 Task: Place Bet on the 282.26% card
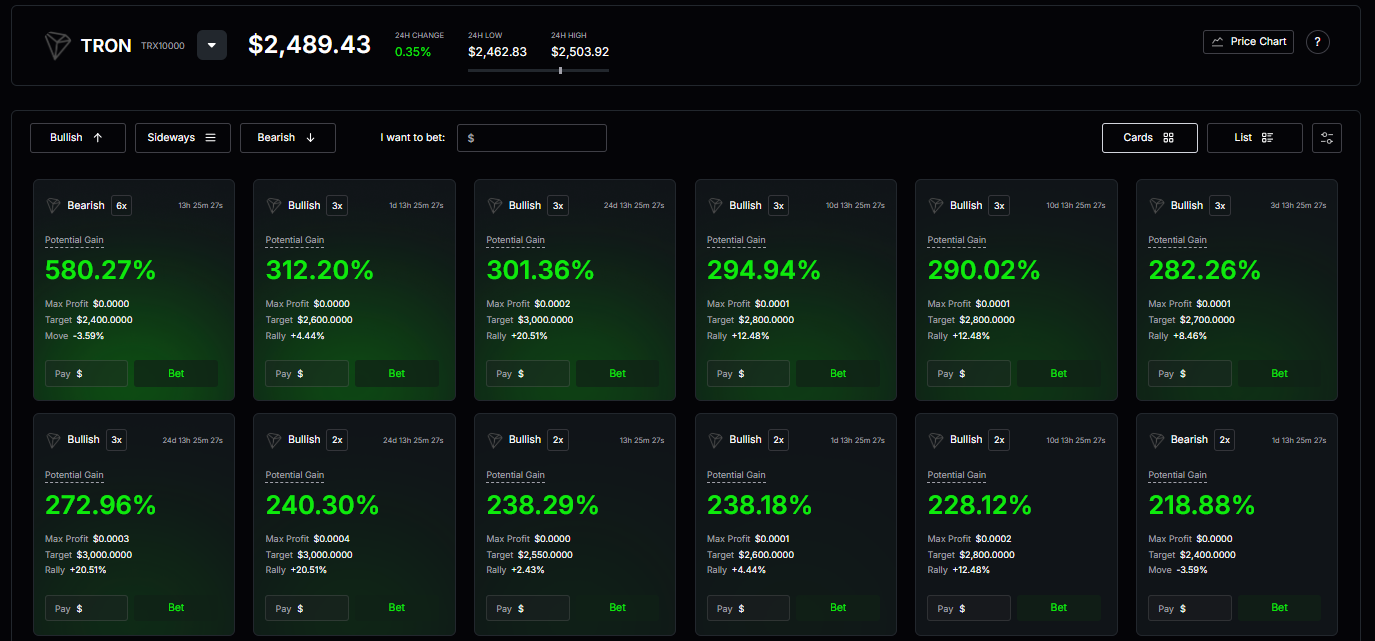[1280, 373]
